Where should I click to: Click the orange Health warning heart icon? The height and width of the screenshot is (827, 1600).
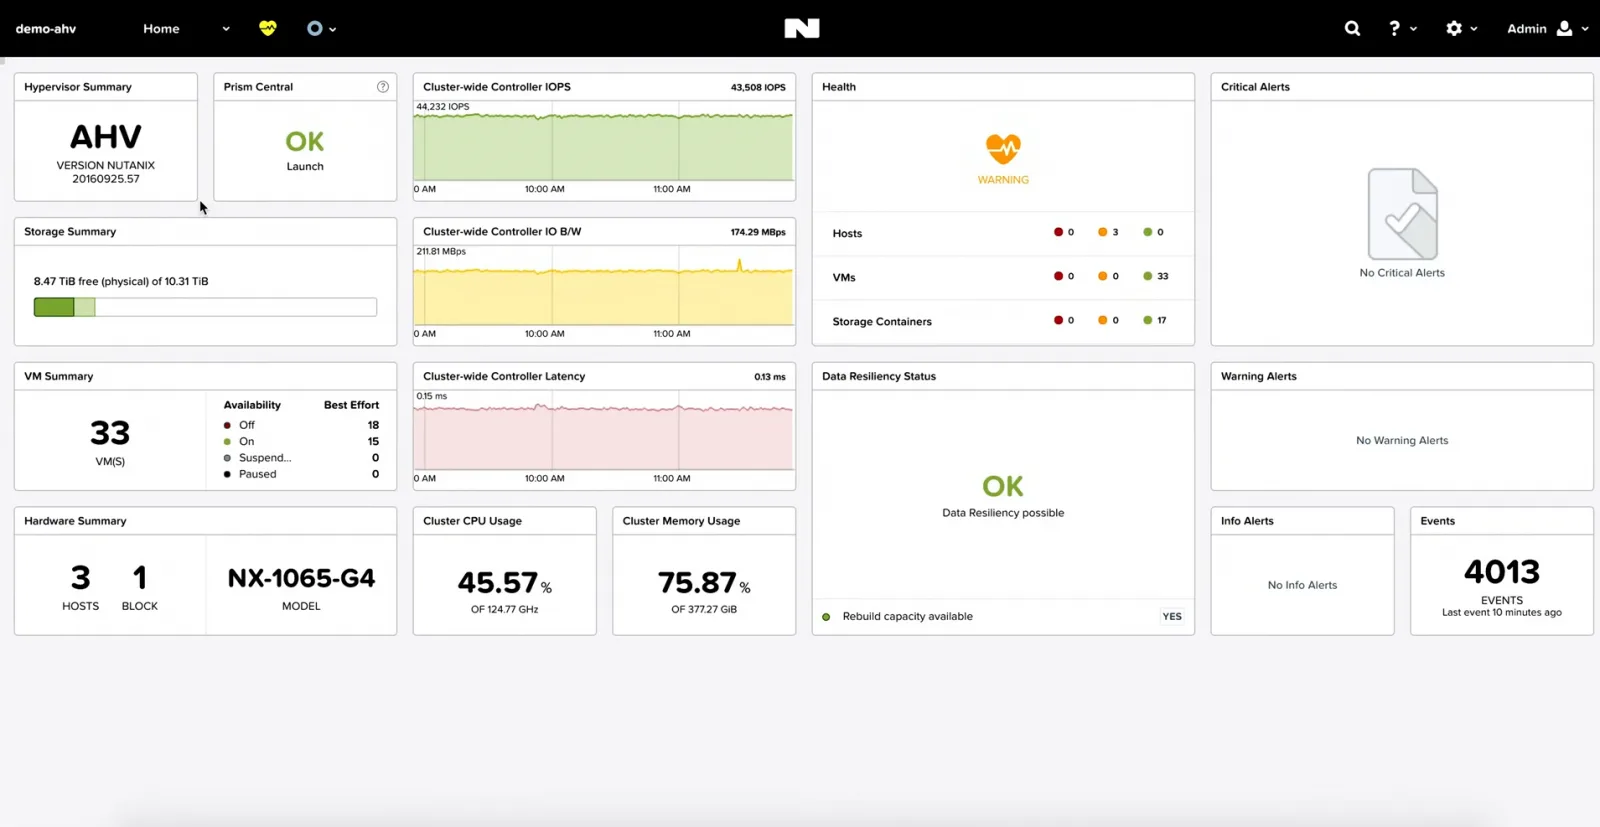pyautogui.click(x=1003, y=149)
